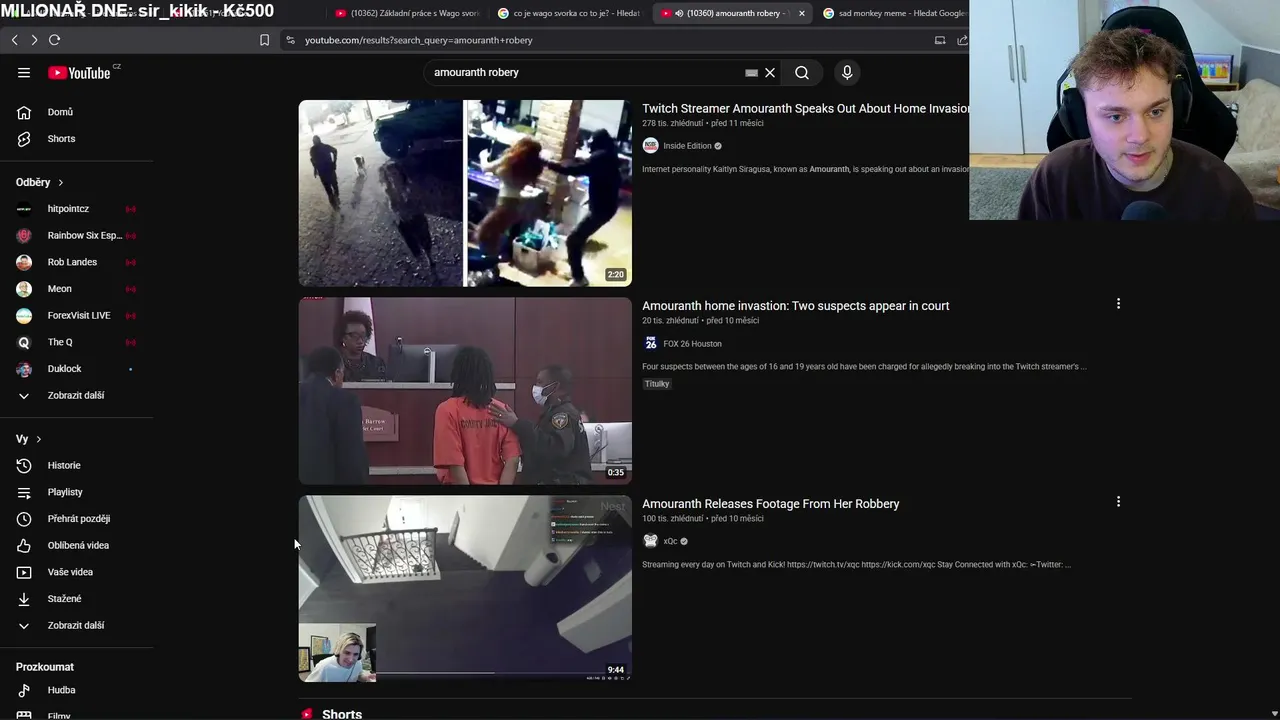
Task: Play the FOX 26 courtroom thumbnail
Action: (465, 391)
